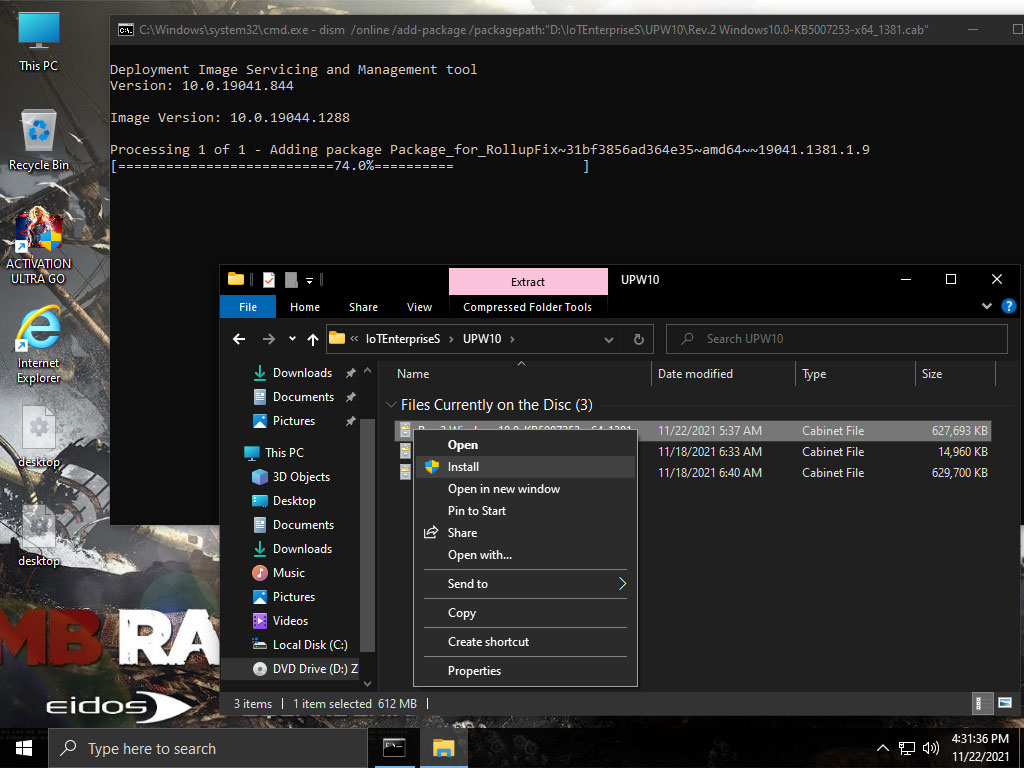This screenshot has height=768, width=1024.
Task: Click the Search UPW10 input box
Action: (x=837, y=339)
